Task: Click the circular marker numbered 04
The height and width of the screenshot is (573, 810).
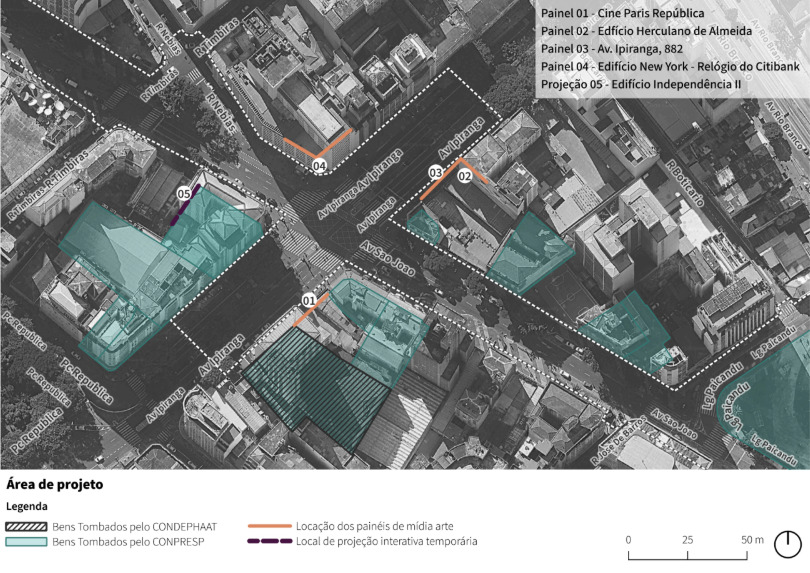Action: pos(319,165)
